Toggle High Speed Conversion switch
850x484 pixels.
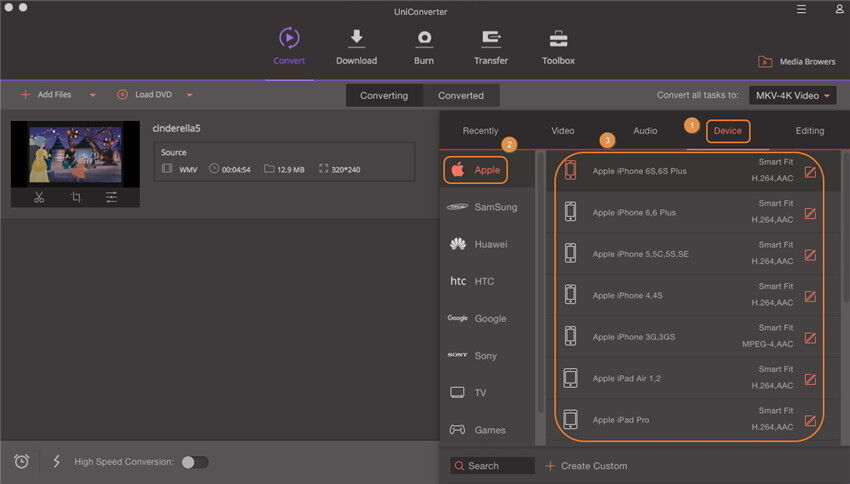pos(195,462)
